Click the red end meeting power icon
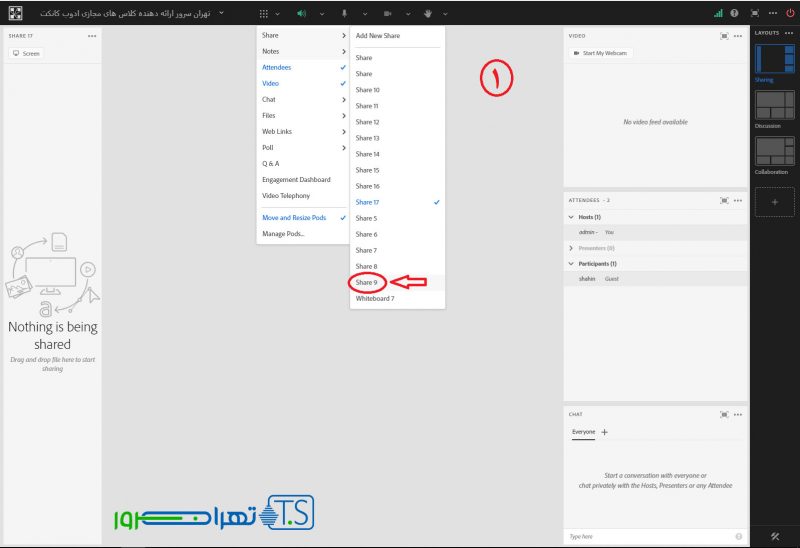Screen dimensions: 800x548 (790, 14)
